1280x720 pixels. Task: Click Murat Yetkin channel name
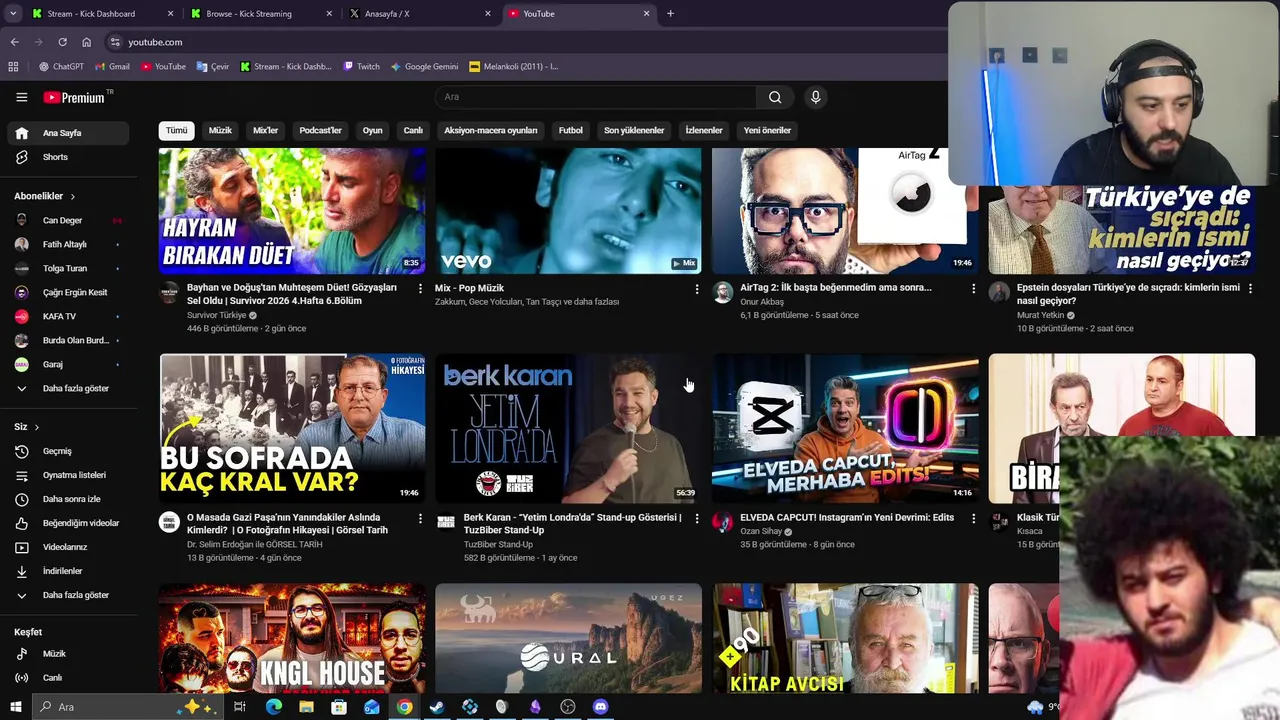coord(1040,315)
